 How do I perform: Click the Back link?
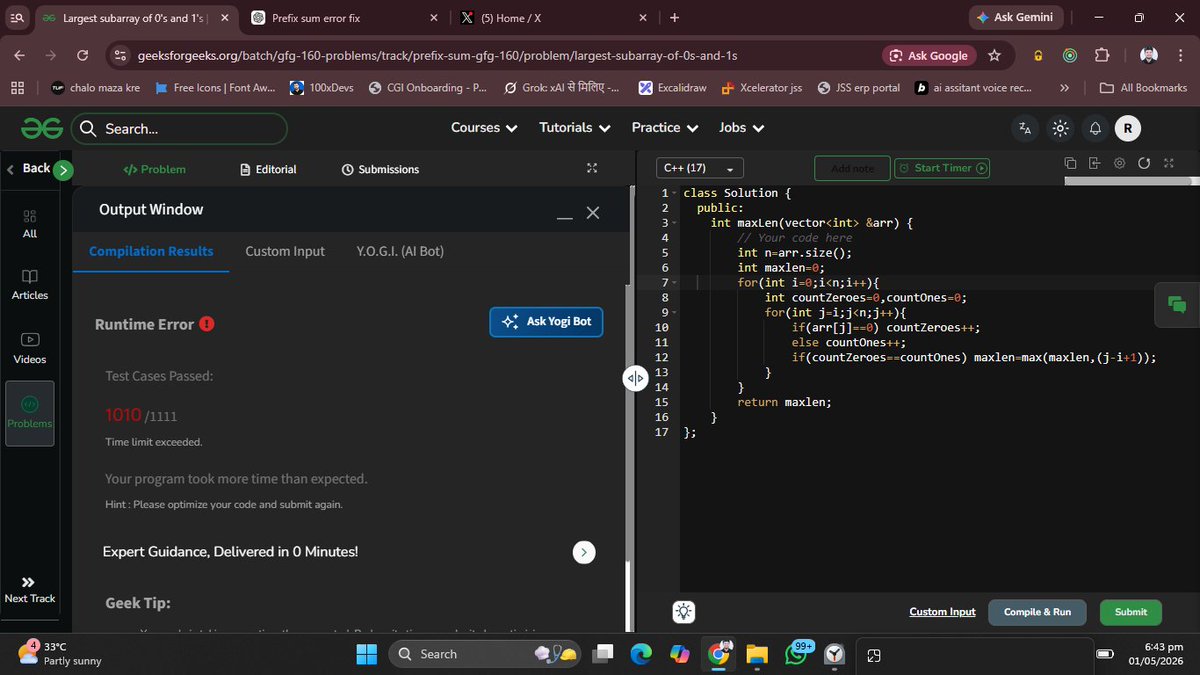click(28, 168)
